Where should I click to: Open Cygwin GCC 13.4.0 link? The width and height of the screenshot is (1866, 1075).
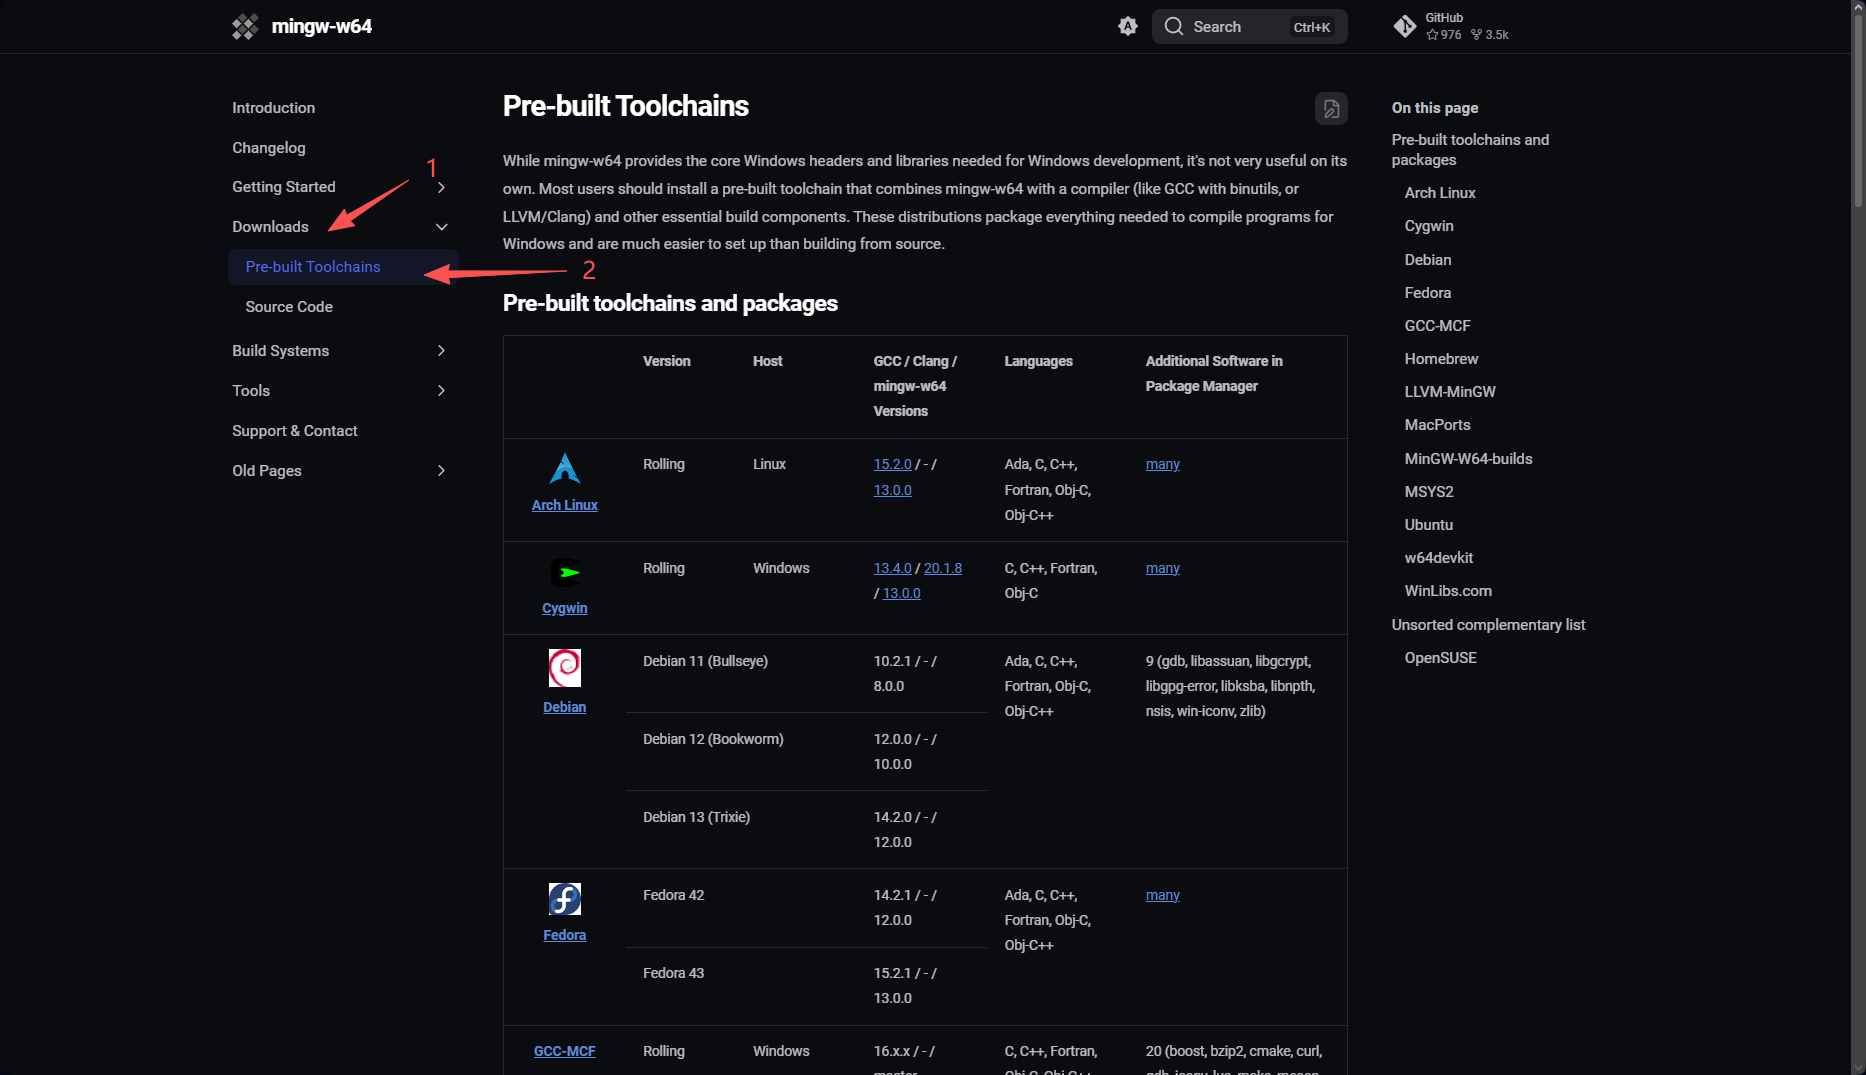point(893,568)
